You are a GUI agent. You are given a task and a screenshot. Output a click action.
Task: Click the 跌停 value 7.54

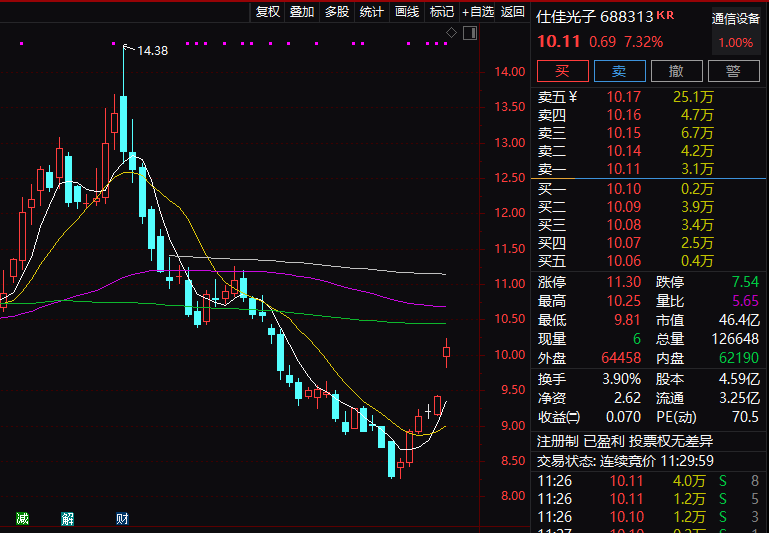pos(745,282)
